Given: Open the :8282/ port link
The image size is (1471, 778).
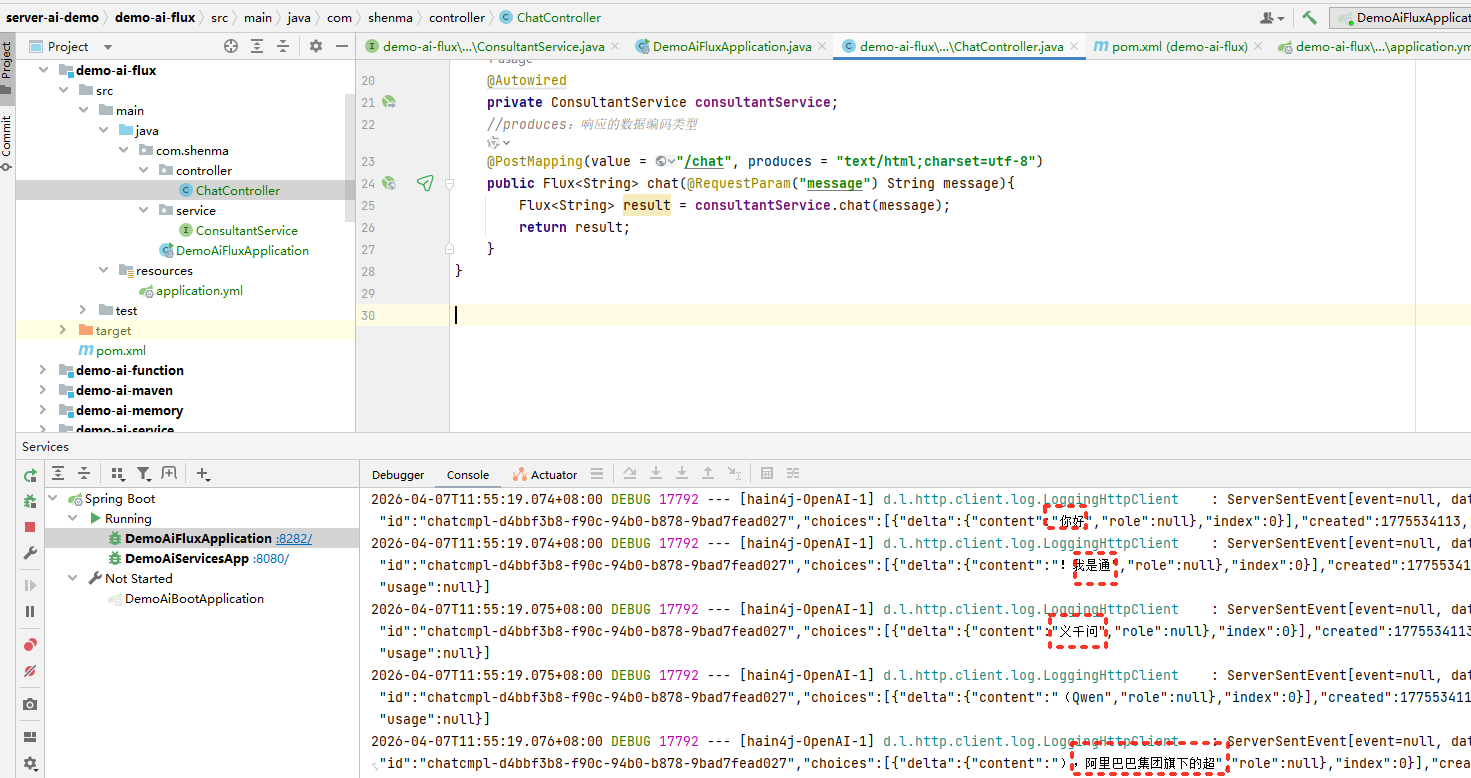Looking at the screenshot, I should (294, 538).
